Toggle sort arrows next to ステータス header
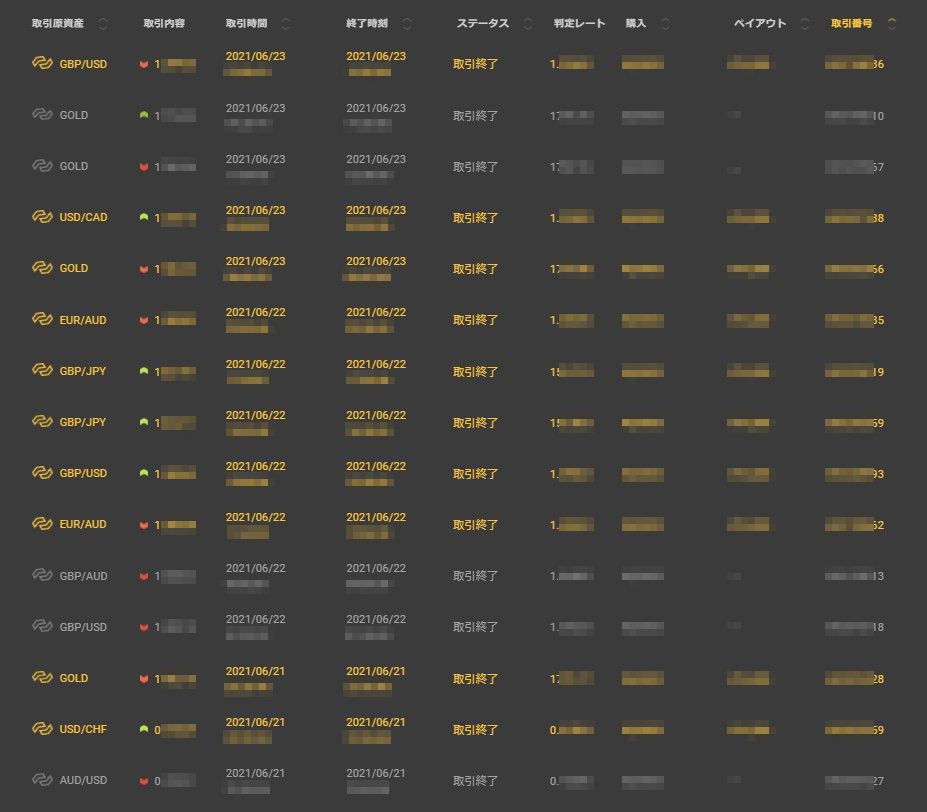The image size is (927, 812). 528,24
